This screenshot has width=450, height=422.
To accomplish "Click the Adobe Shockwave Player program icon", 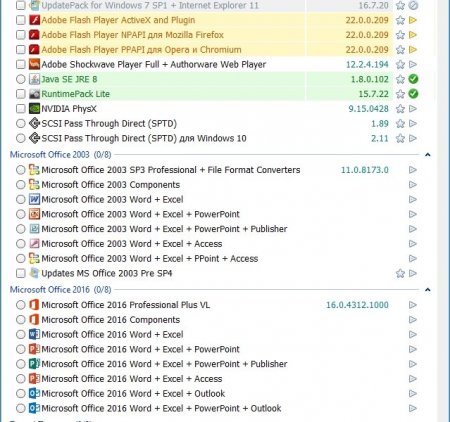I will coord(34,64).
